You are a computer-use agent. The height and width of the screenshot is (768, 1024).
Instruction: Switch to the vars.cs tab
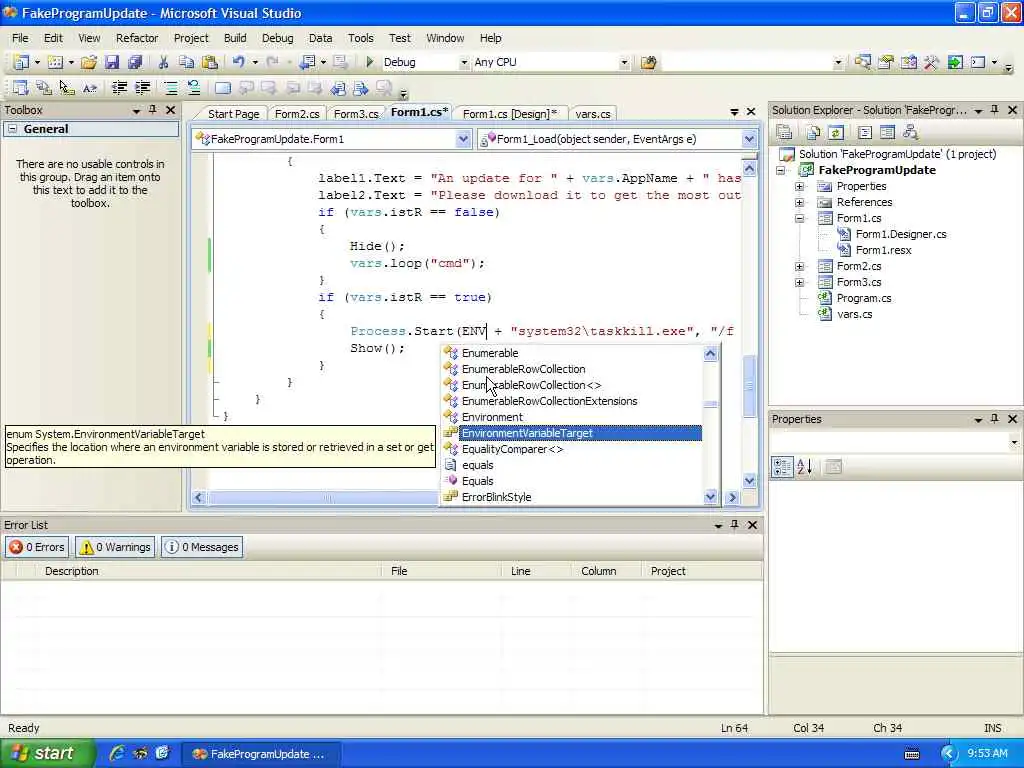click(x=593, y=114)
